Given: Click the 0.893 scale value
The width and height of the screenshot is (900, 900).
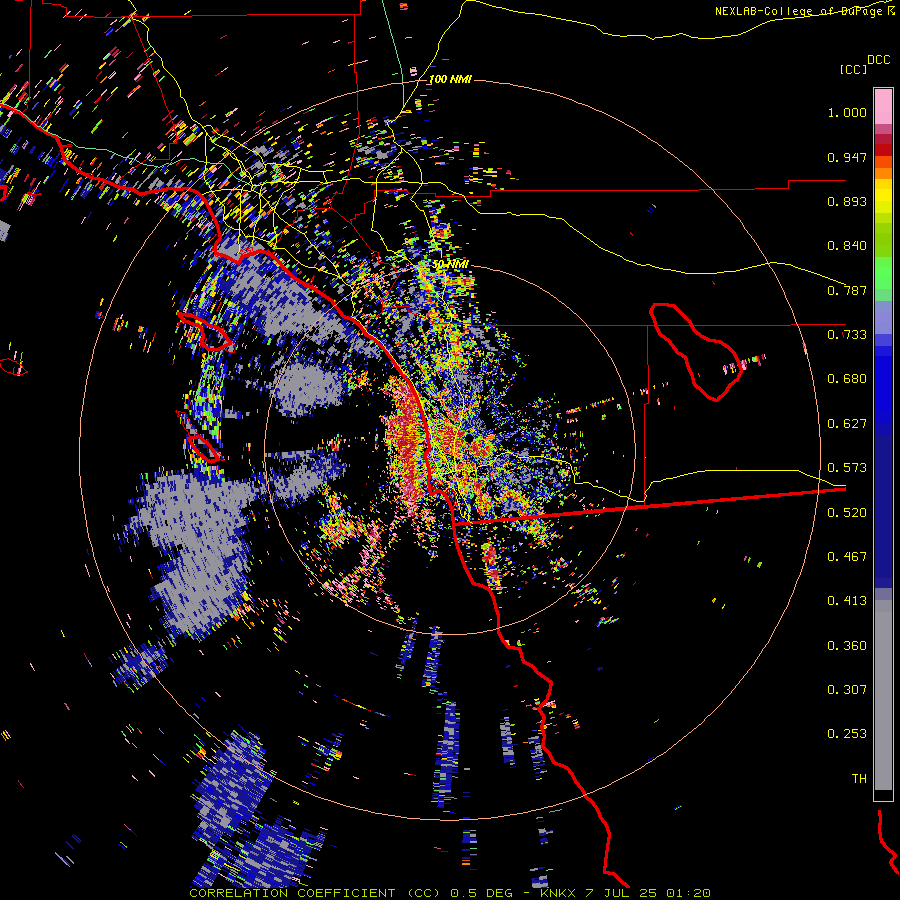Looking at the screenshot, I should 847,201.
